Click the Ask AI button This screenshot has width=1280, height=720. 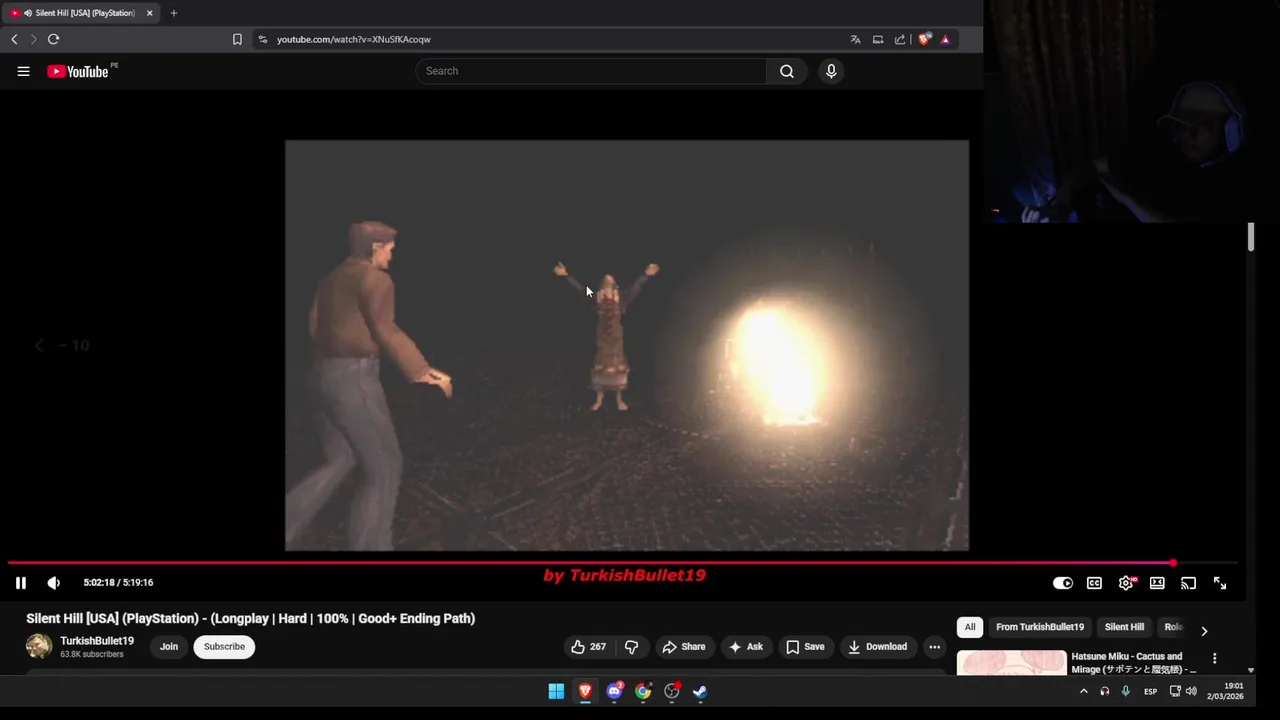point(745,647)
